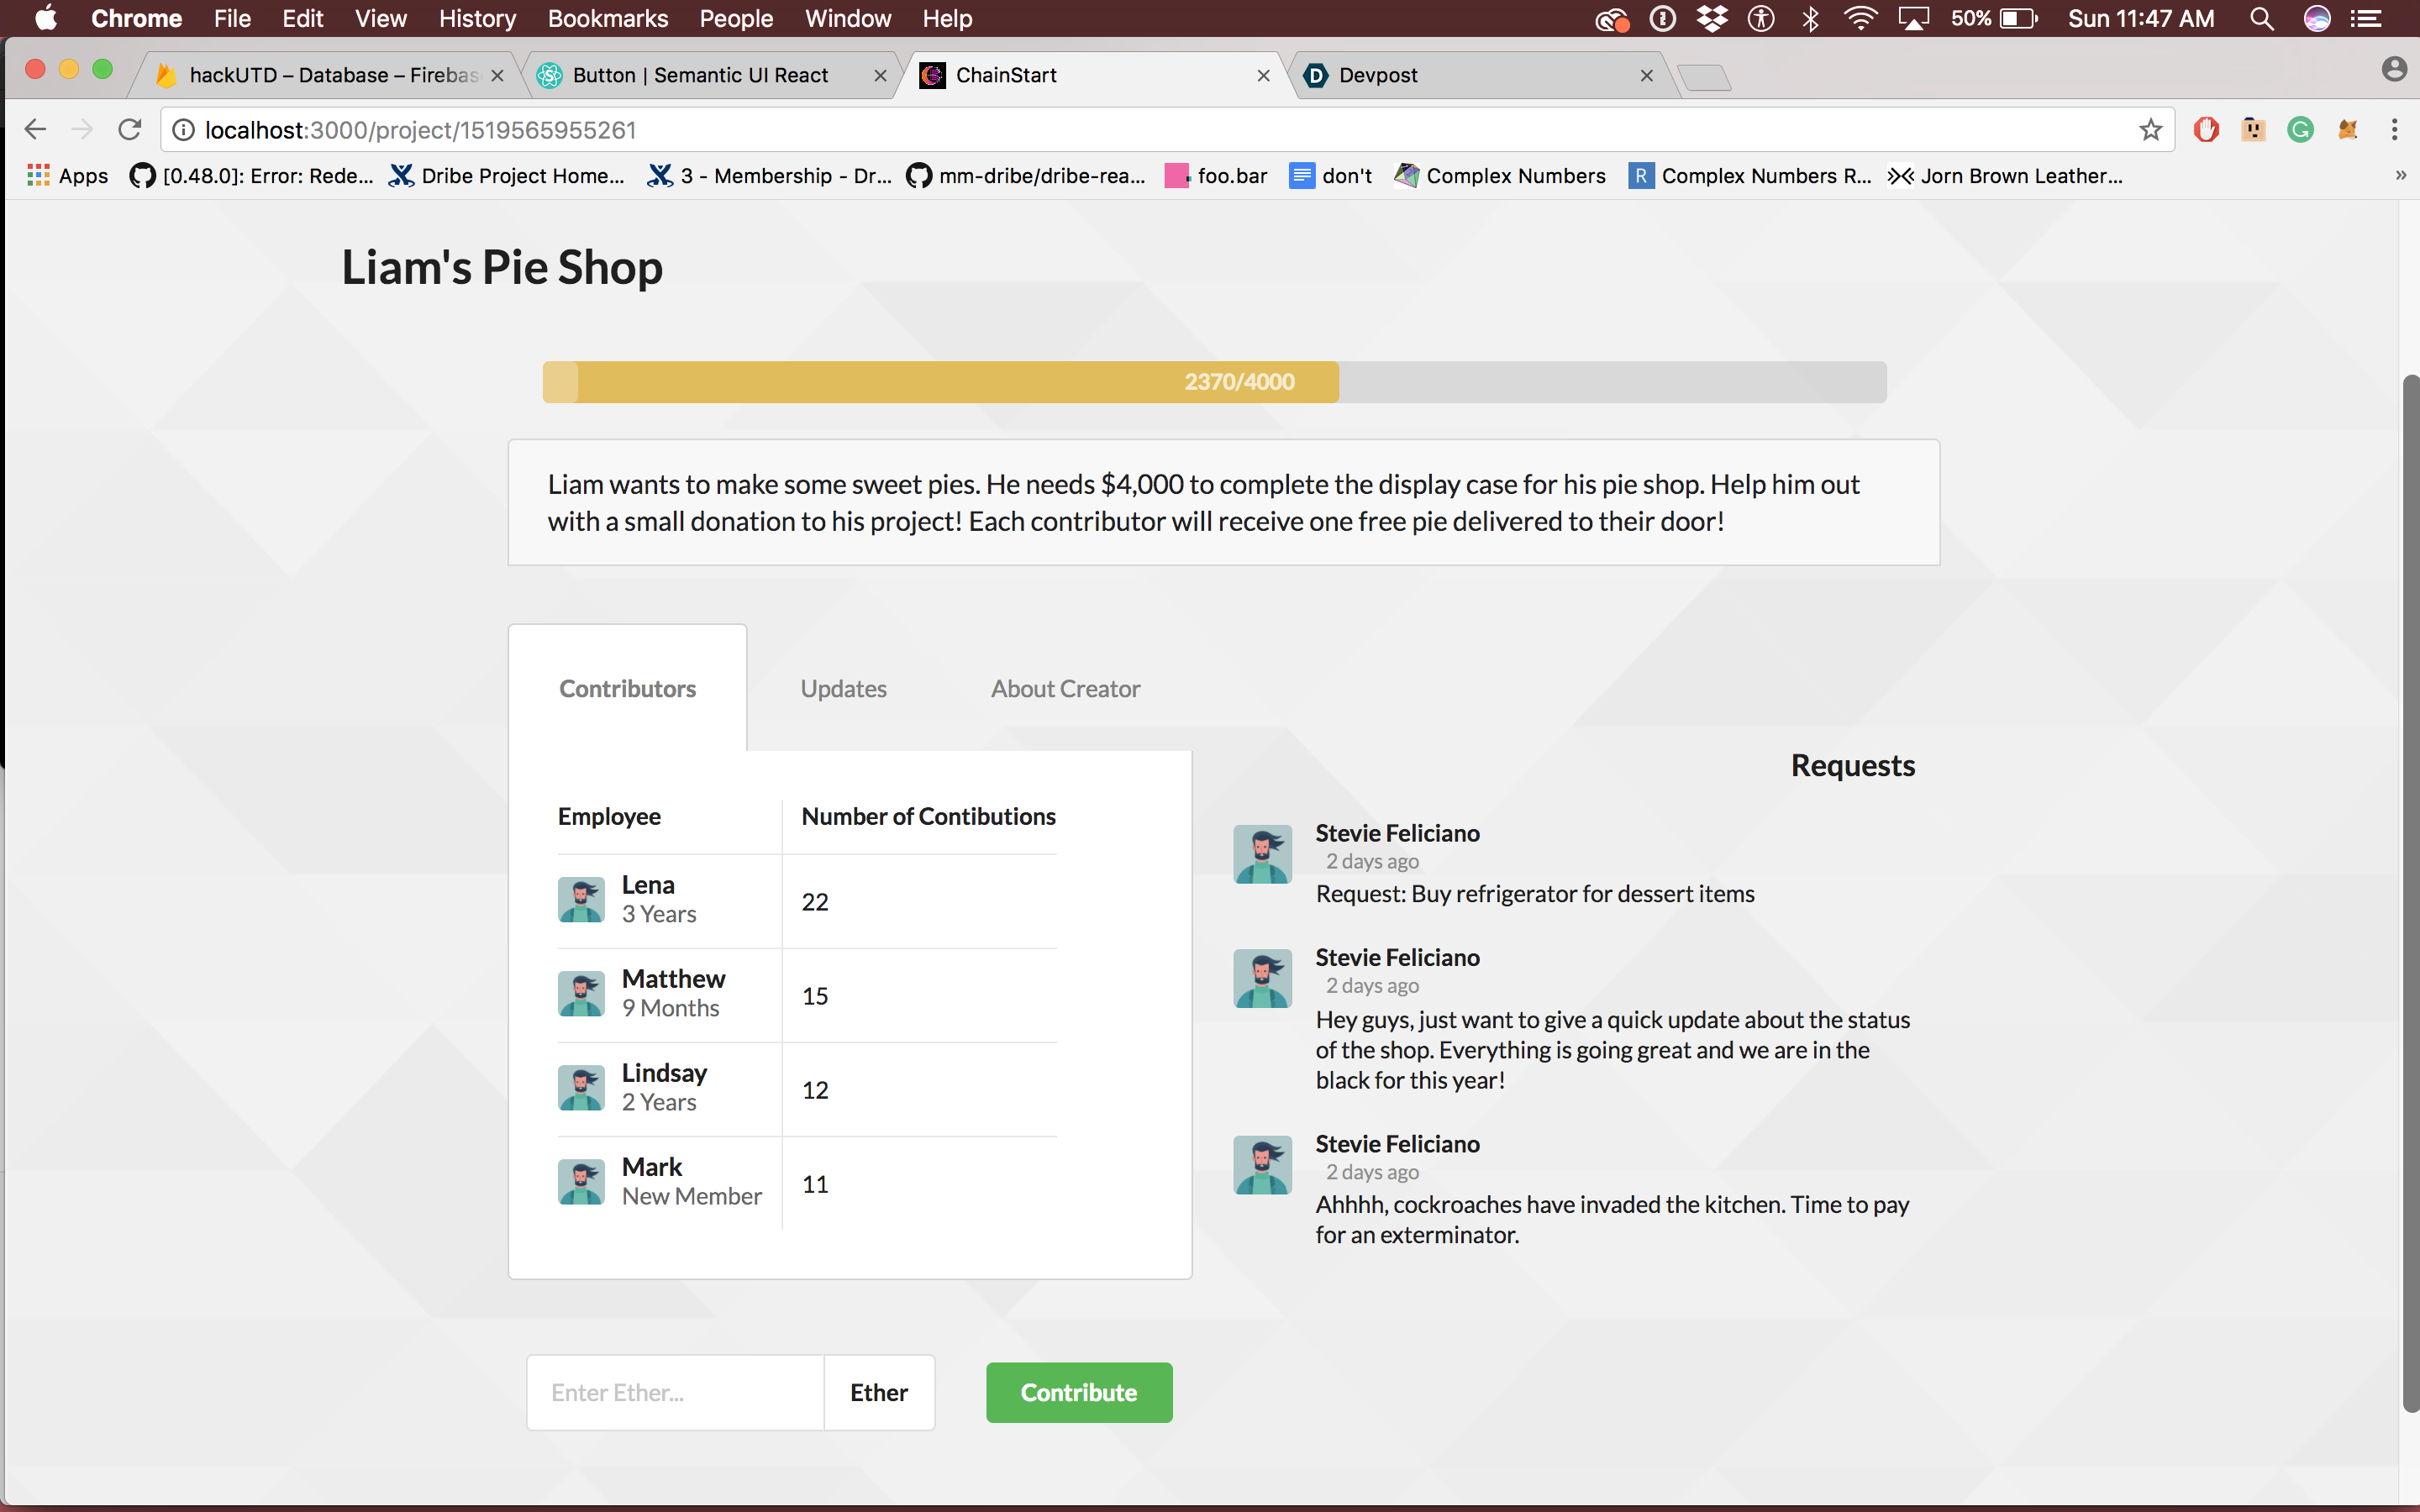
Task: Focus the Enter Ether input field
Action: [x=675, y=1392]
